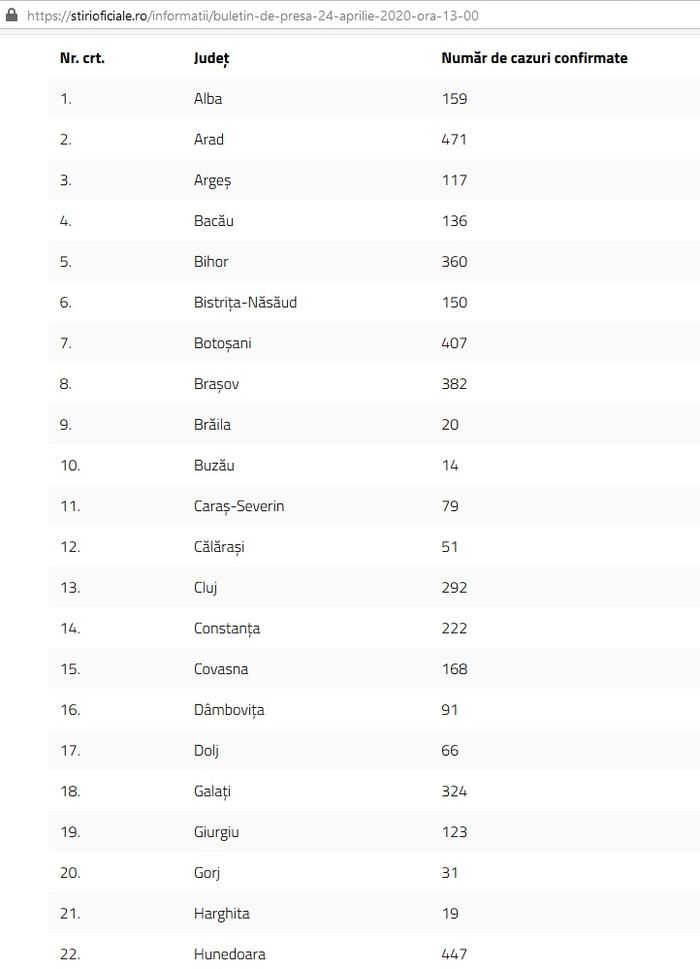This screenshot has width=700, height=969.
Task: Select the Cluj cases value 292
Action: [x=454, y=588]
